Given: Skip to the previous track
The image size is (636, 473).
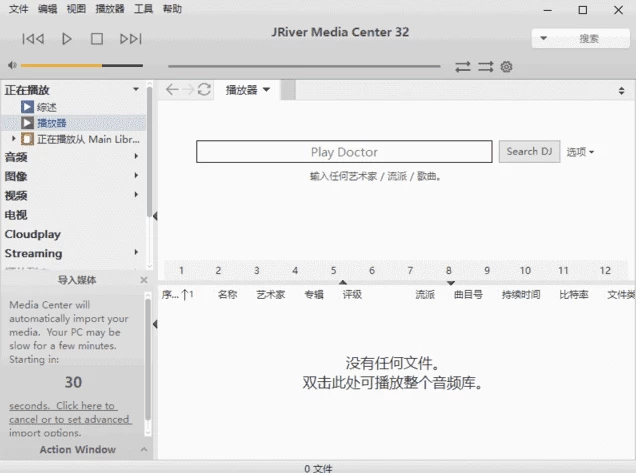Looking at the screenshot, I should 33,39.
